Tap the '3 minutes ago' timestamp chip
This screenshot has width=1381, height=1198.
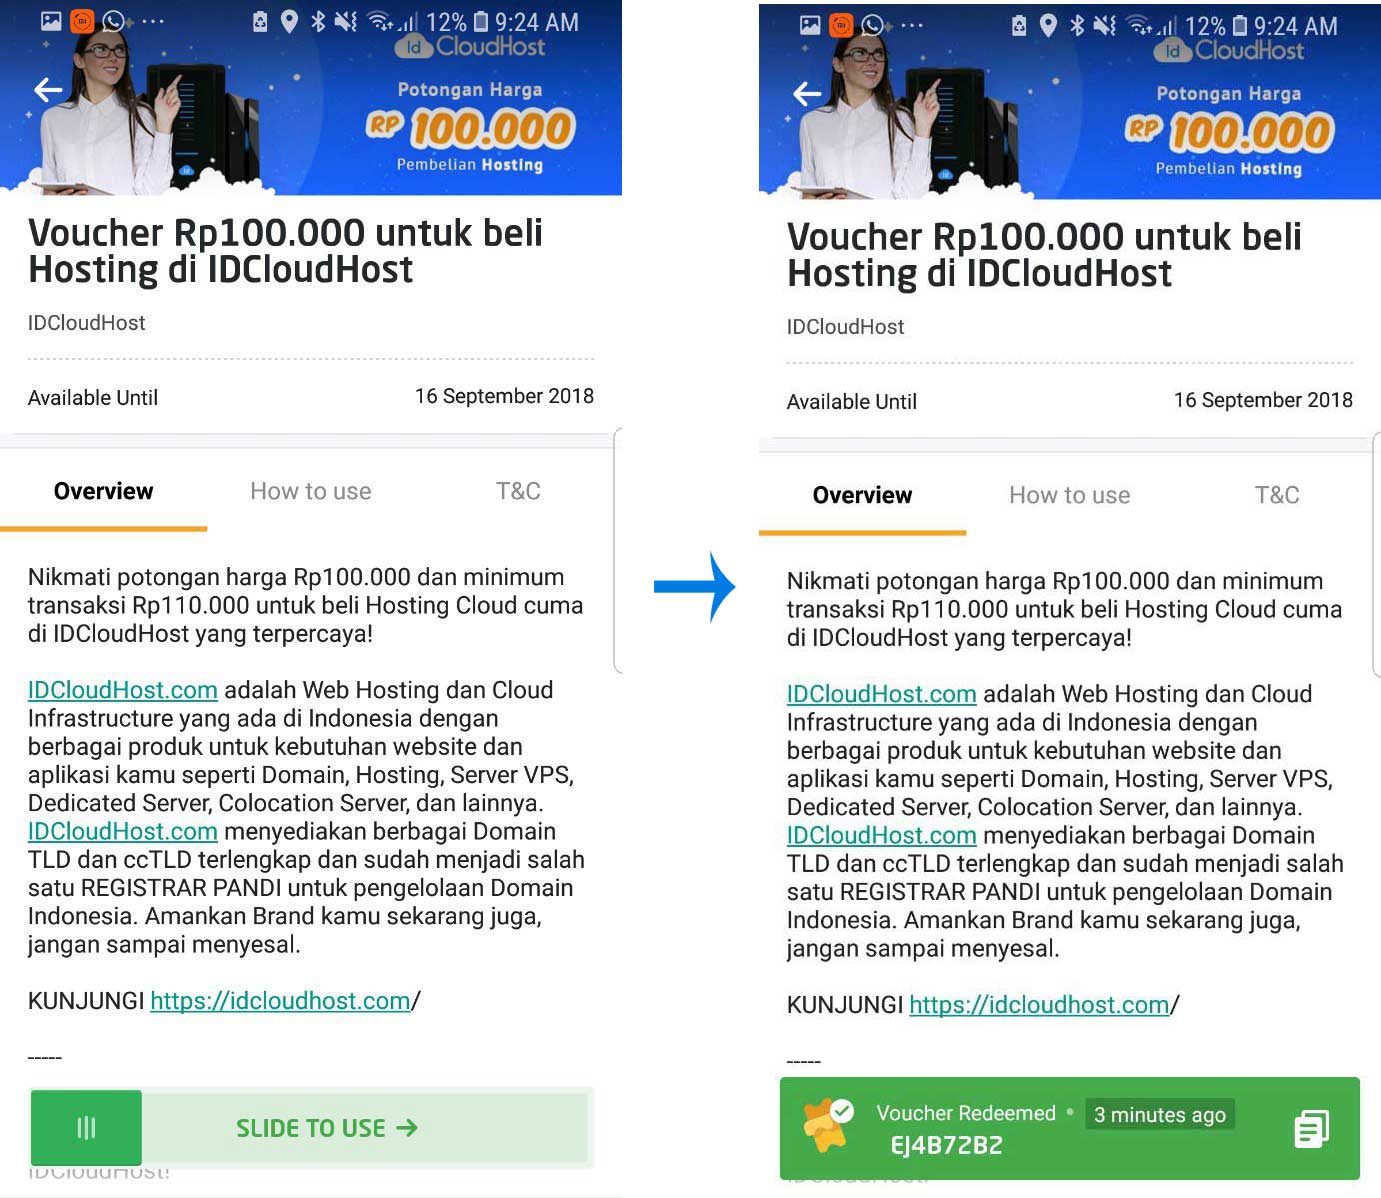click(1159, 1114)
